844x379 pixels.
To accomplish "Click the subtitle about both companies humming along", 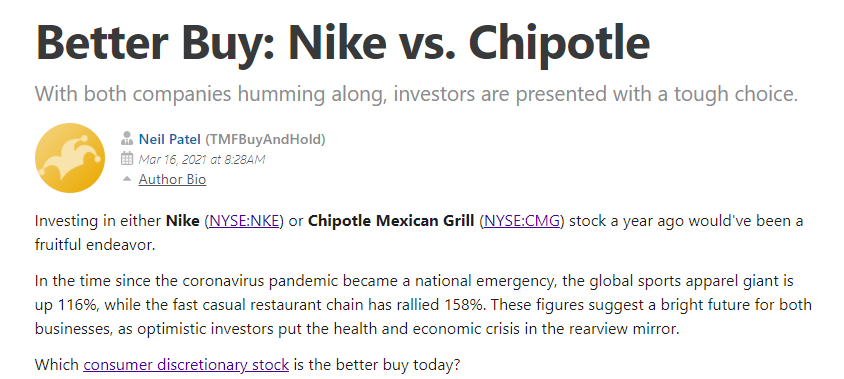I will click(x=416, y=94).
